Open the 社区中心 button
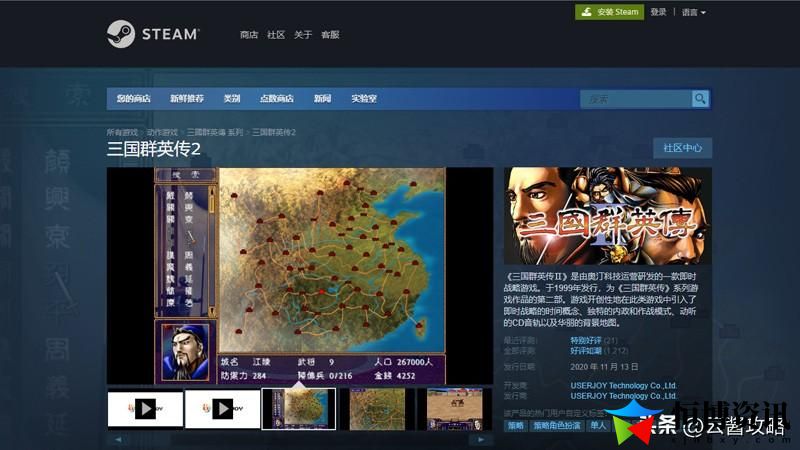This screenshot has height=450, width=800. (x=683, y=148)
